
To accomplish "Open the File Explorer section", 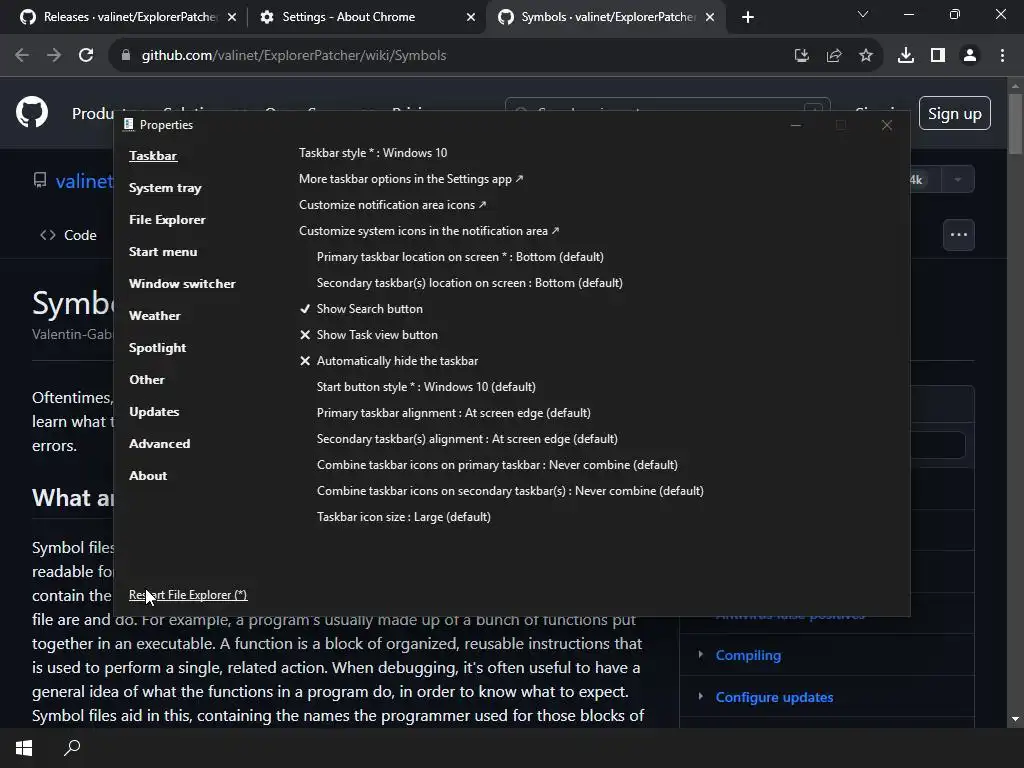I will point(167,219).
